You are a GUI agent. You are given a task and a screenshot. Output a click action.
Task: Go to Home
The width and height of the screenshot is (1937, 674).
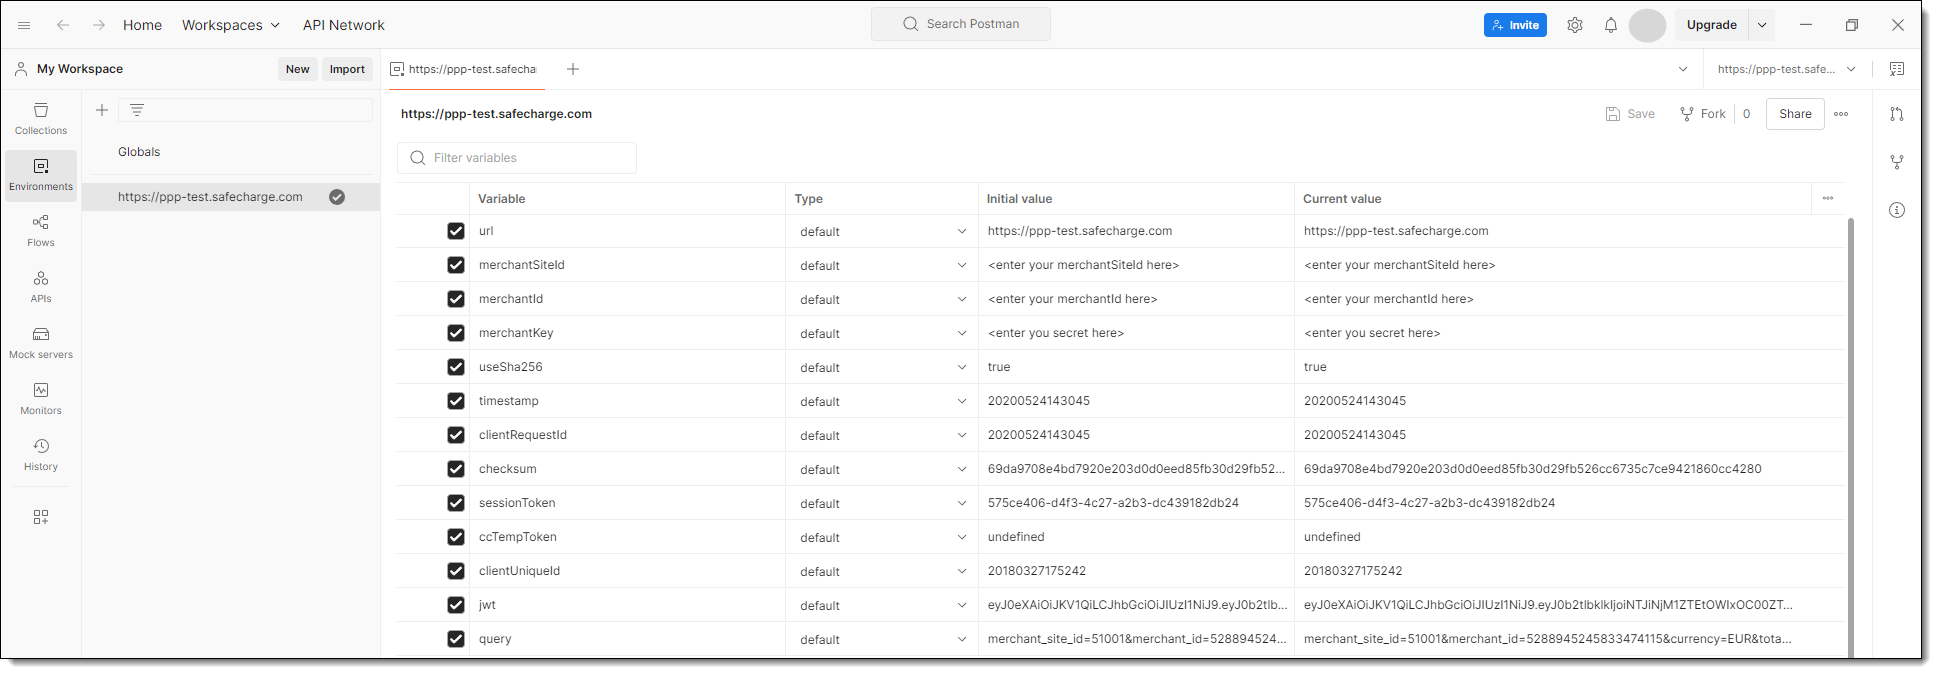pyautogui.click(x=142, y=25)
